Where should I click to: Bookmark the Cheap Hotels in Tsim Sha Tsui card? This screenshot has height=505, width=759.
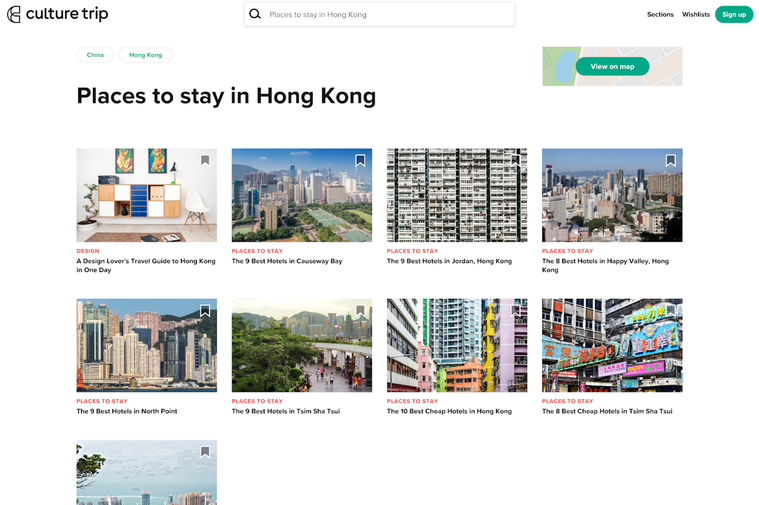(x=670, y=310)
